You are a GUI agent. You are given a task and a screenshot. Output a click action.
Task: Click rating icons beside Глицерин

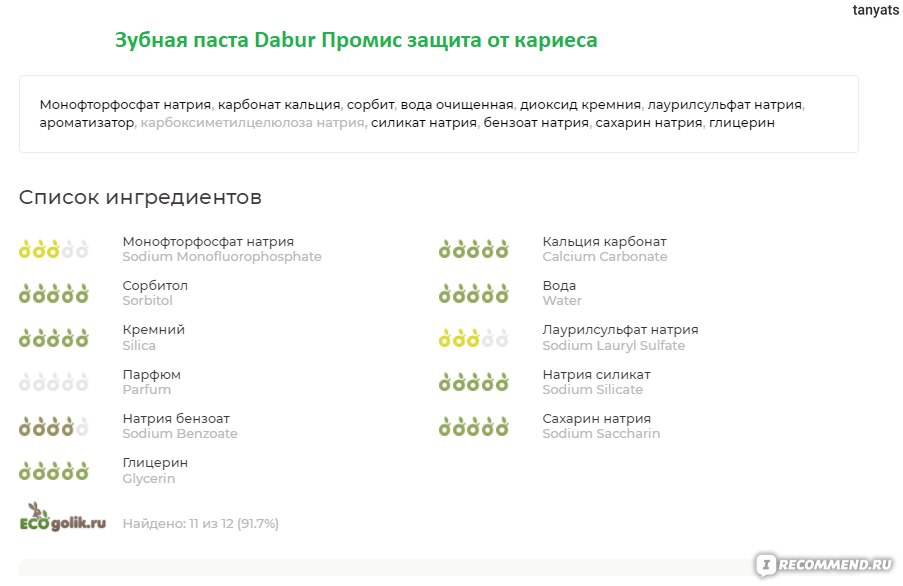(54, 471)
